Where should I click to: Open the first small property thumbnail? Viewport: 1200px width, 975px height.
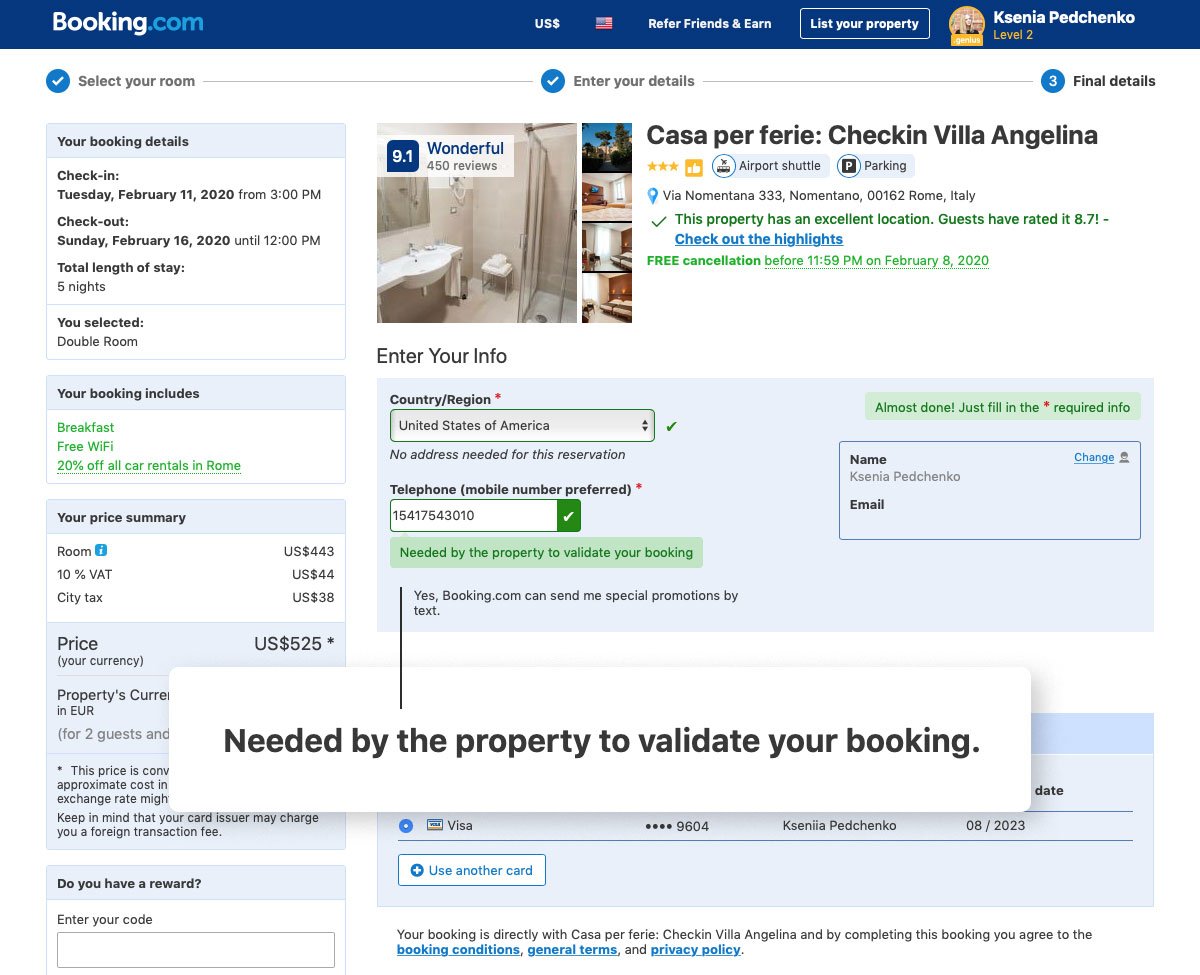pos(607,147)
